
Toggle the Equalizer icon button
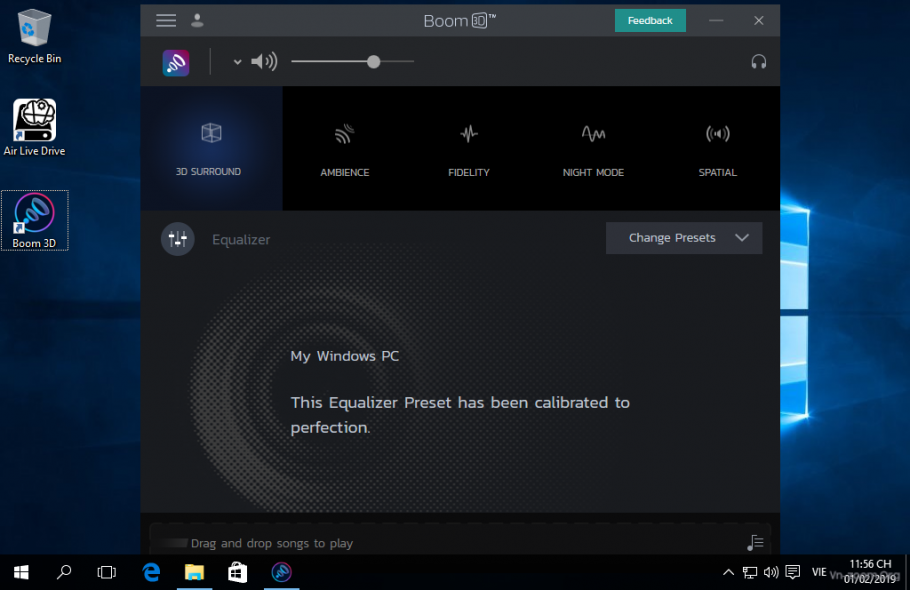[x=178, y=239]
